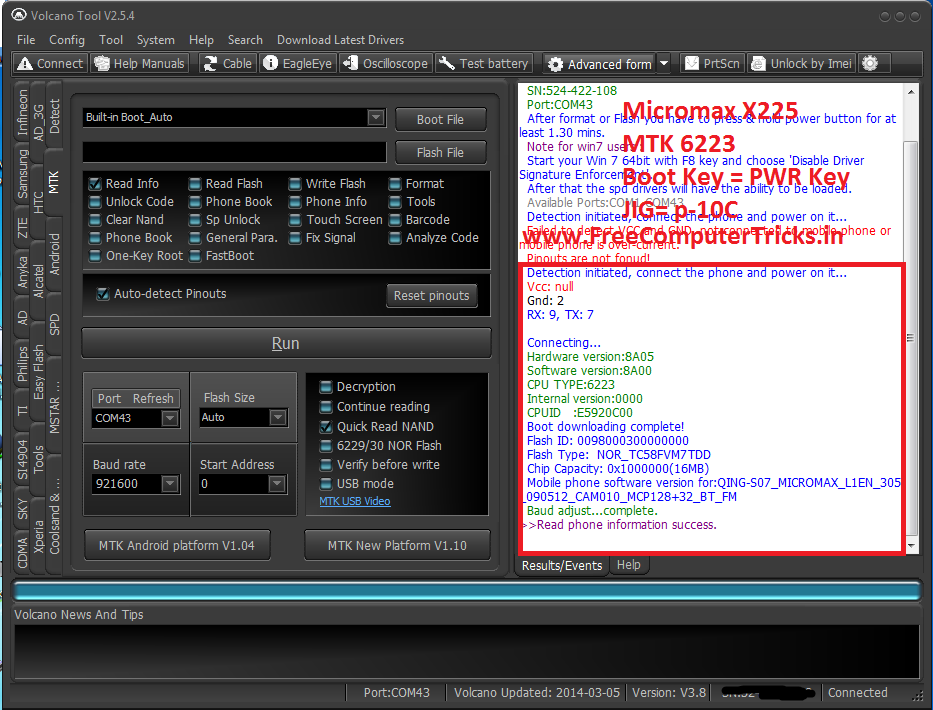Click the log scrollbar down arrow
Screen dimensions: 933x710
point(911,546)
